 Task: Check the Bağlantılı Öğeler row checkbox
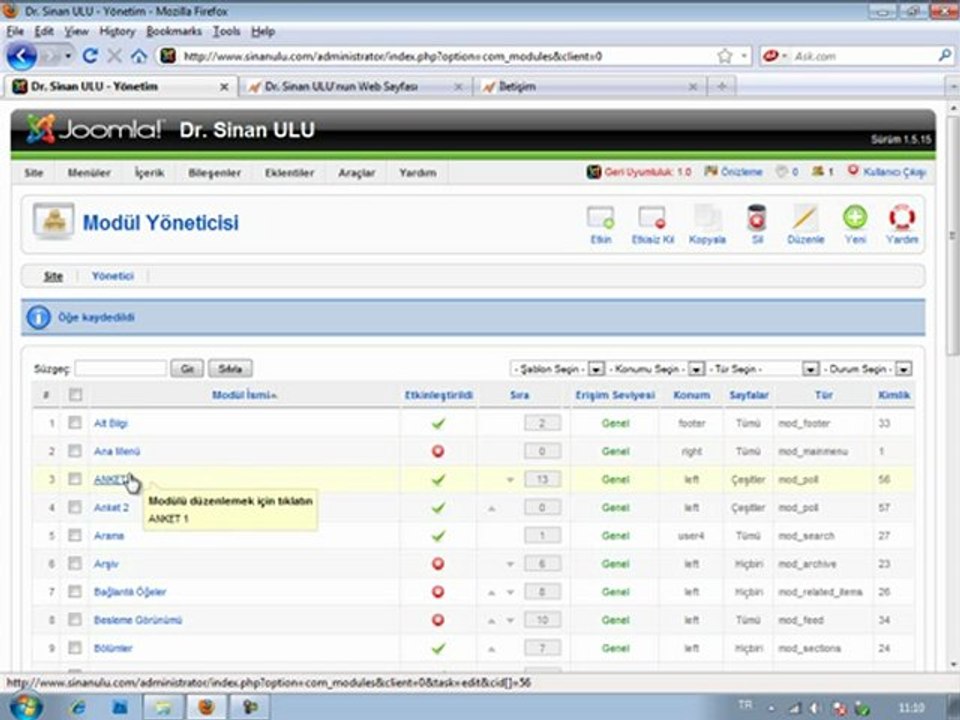(x=75, y=591)
